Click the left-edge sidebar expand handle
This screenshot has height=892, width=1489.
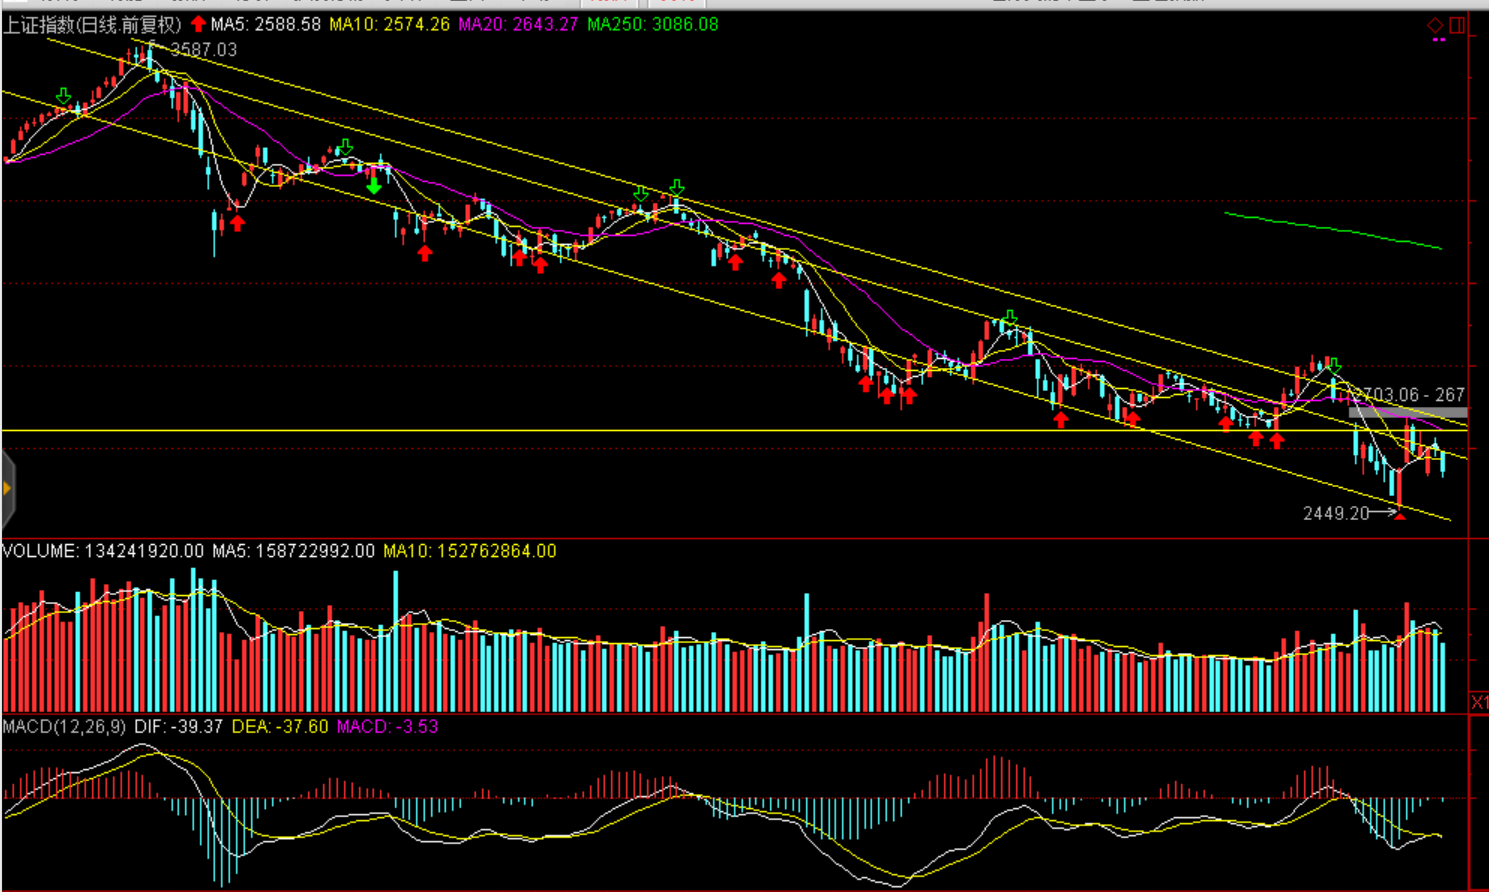coord(7,488)
